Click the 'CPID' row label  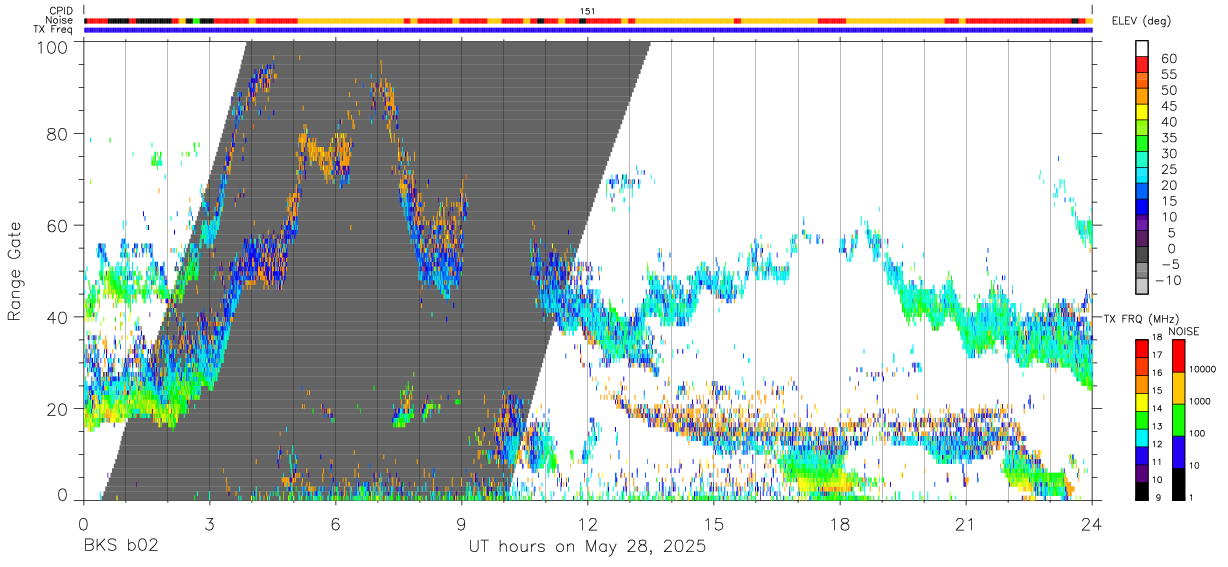pos(60,11)
